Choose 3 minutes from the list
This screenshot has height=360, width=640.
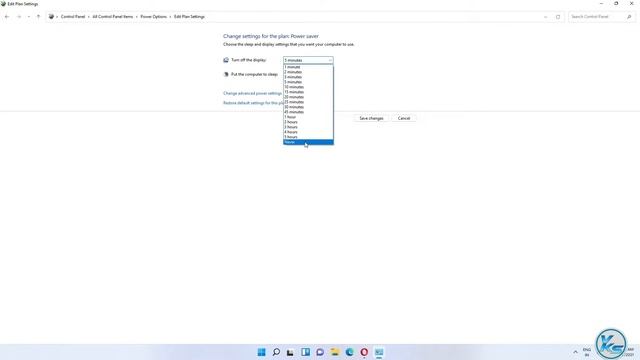click(x=308, y=77)
